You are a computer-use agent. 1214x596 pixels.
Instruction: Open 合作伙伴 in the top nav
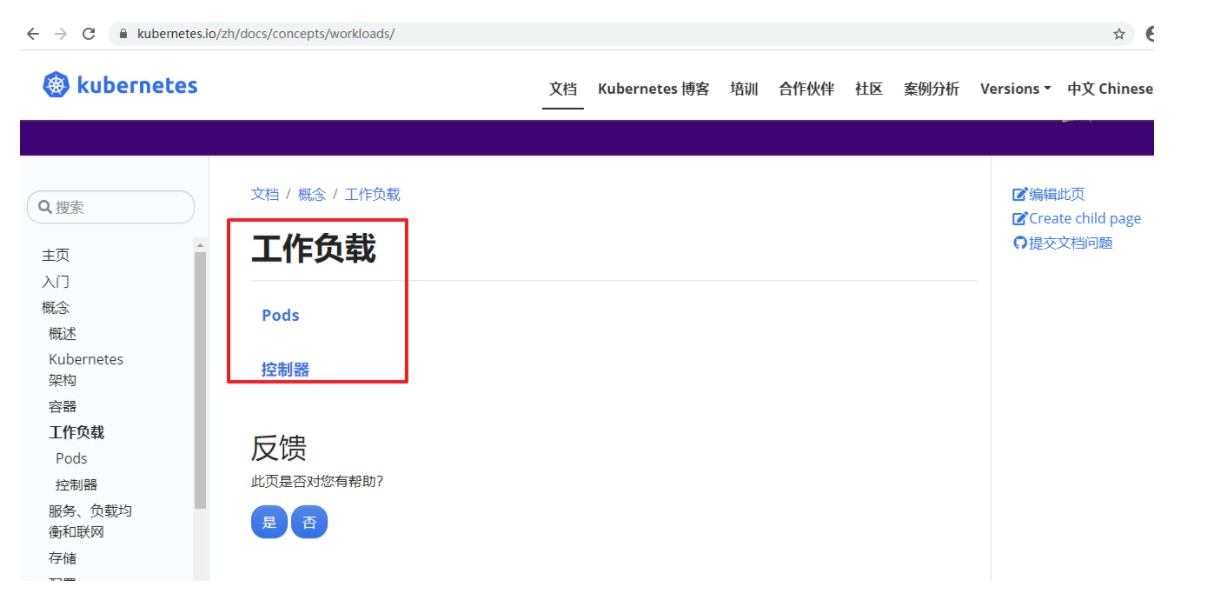click(806, 89)
